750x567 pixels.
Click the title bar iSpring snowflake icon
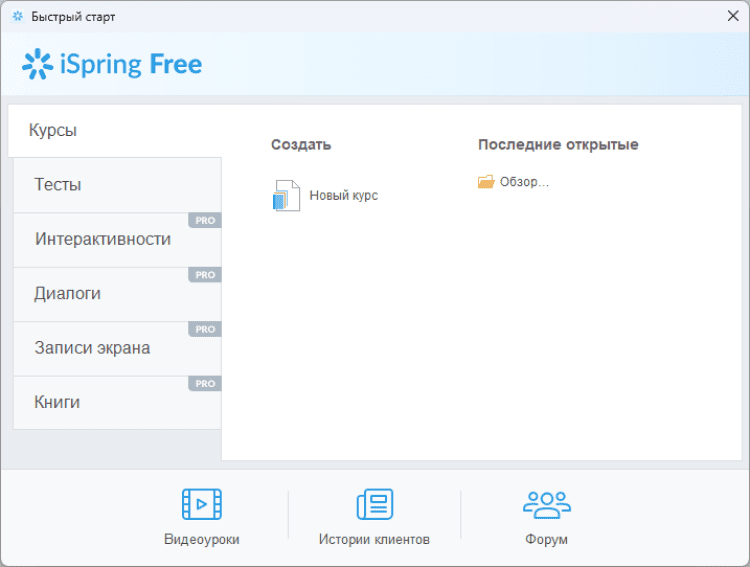click(18, 16)
